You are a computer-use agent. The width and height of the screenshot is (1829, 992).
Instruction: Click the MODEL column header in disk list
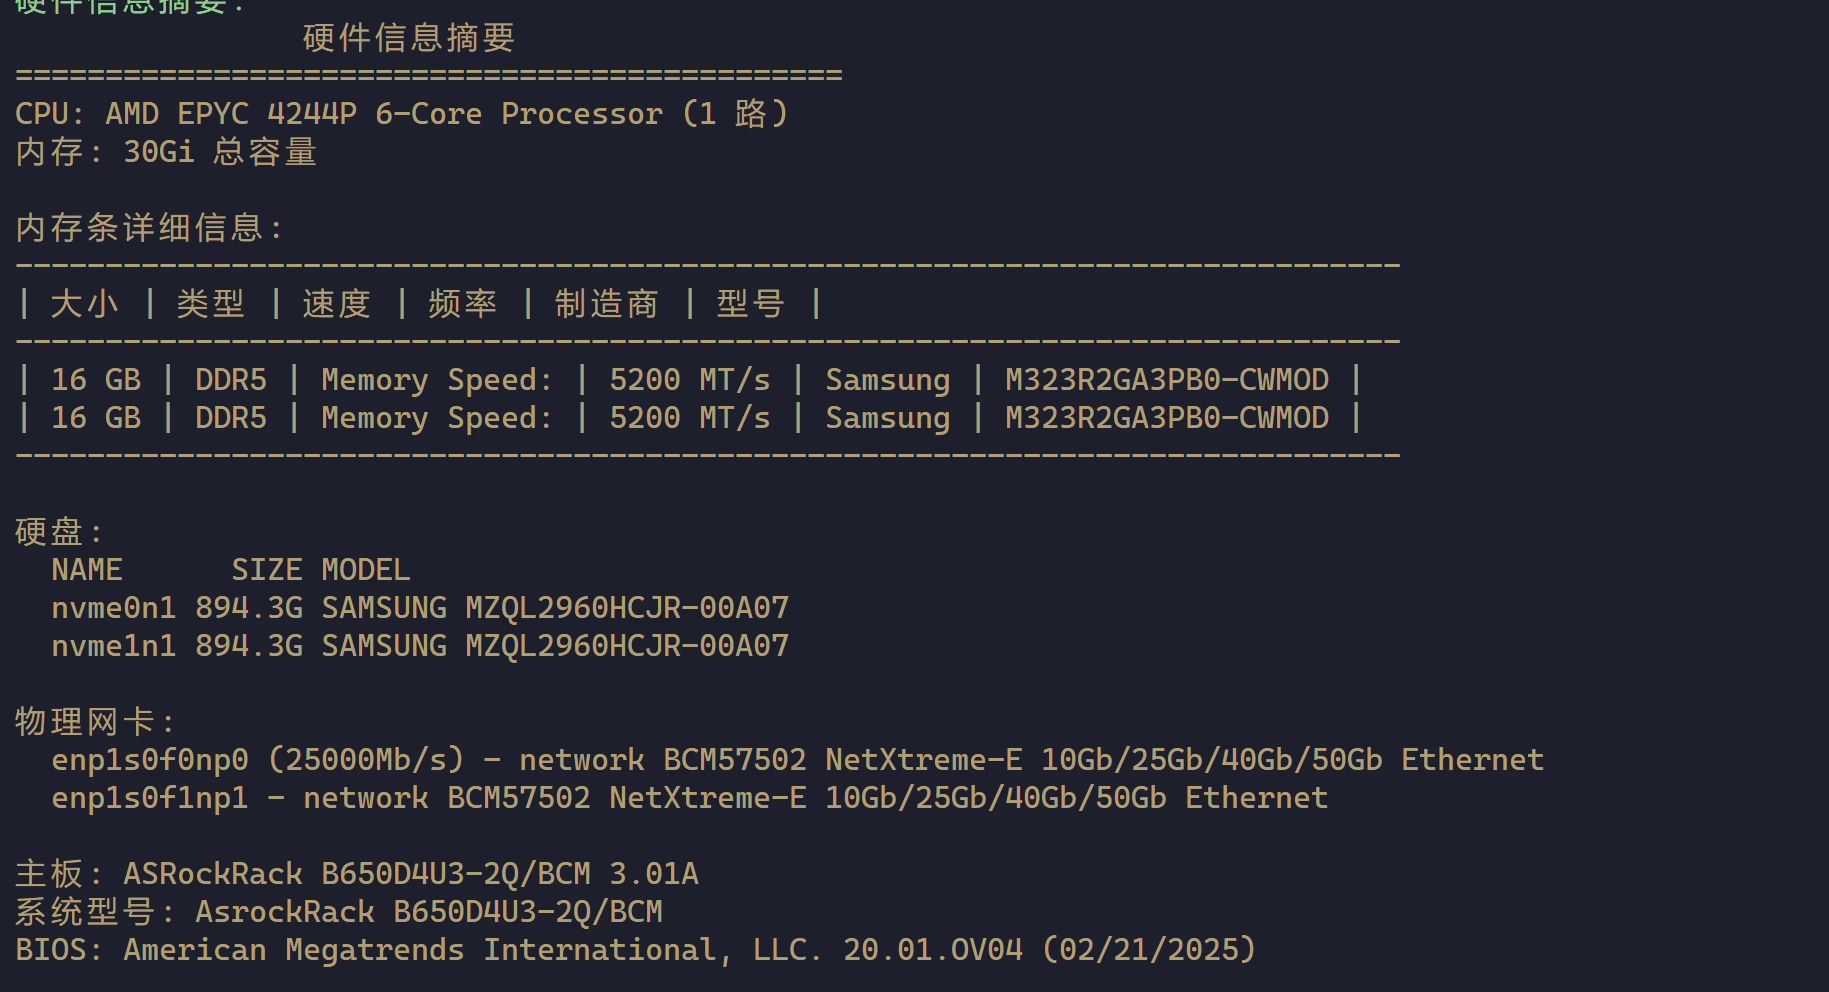(x=366, y=570)
